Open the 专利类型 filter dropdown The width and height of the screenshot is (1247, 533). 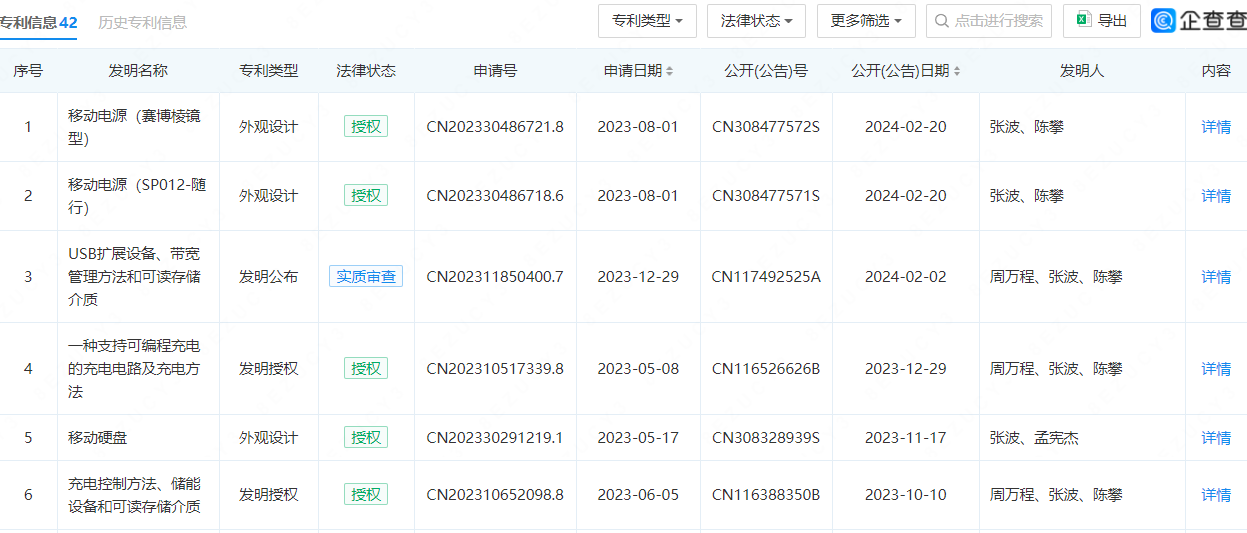pos(647,20)
